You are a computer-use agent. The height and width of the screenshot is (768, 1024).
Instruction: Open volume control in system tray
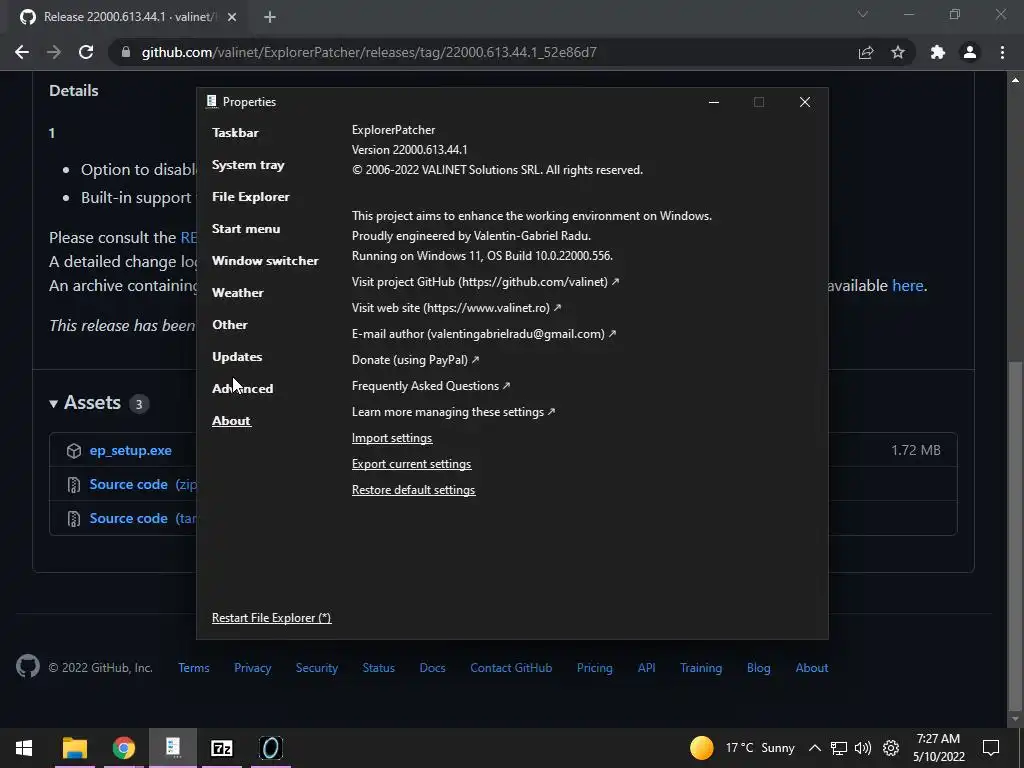tap(863, 748)
